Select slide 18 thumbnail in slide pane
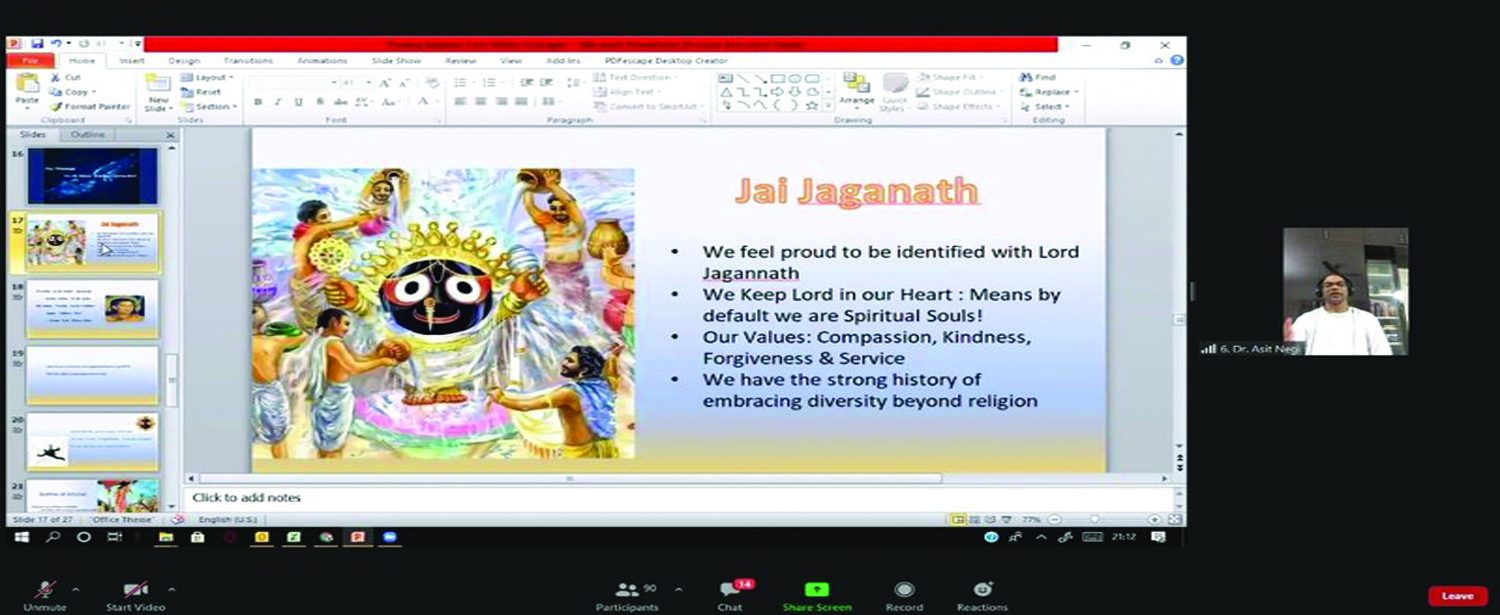The image size is (1500, 615). 92,309
